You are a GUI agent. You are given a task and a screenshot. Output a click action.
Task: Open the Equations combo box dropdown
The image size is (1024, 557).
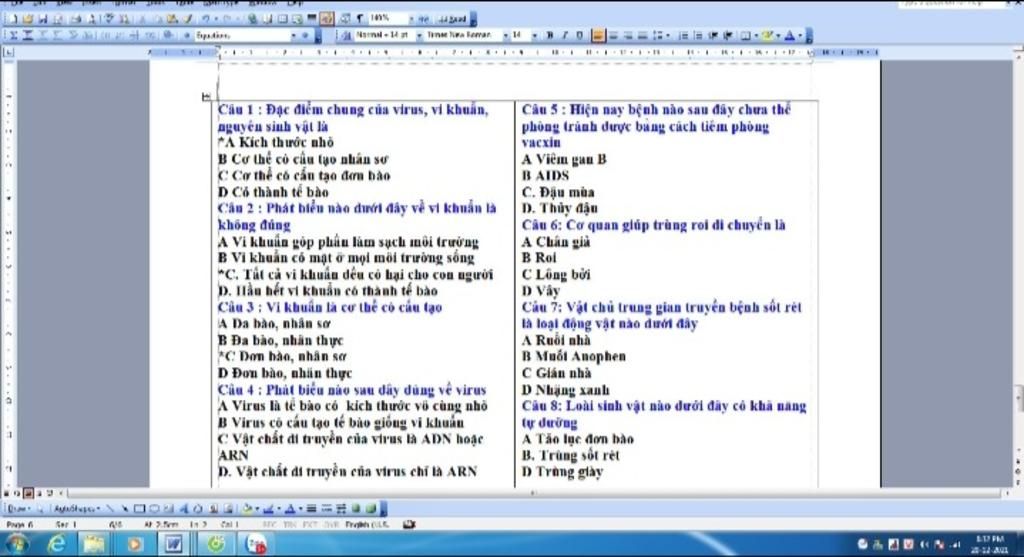pos(294,35)
